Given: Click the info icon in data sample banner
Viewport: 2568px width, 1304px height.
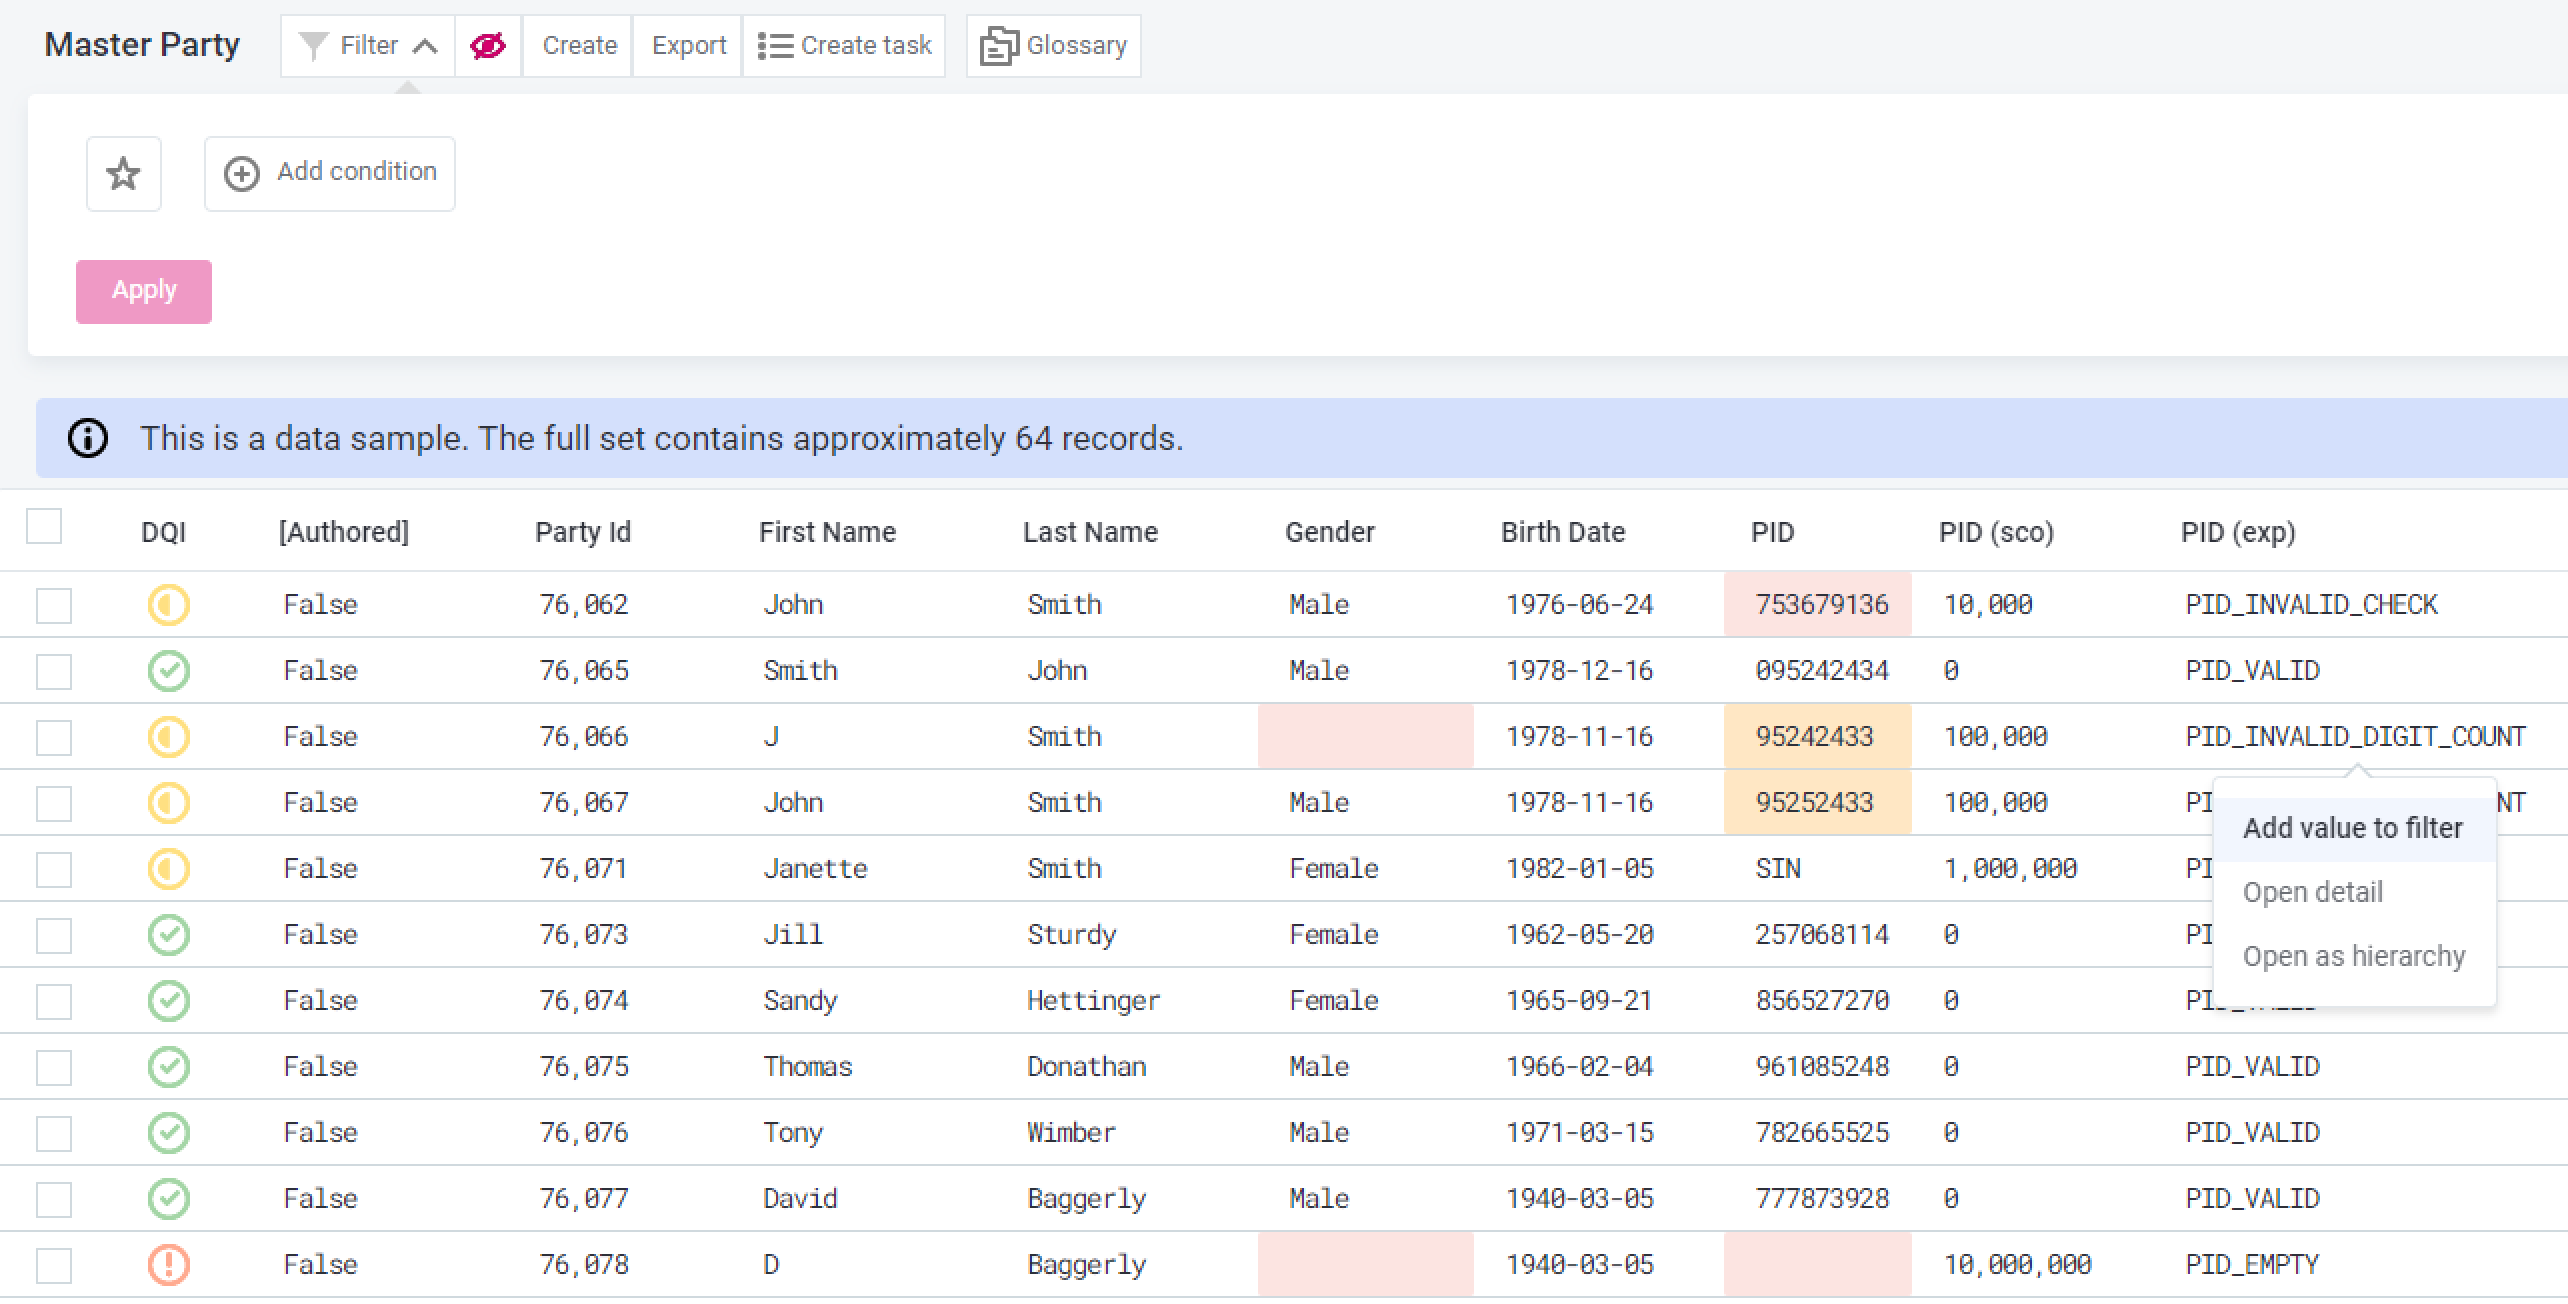Looking at the screenshot, I should pyautogui.click(x=88, y=438).
